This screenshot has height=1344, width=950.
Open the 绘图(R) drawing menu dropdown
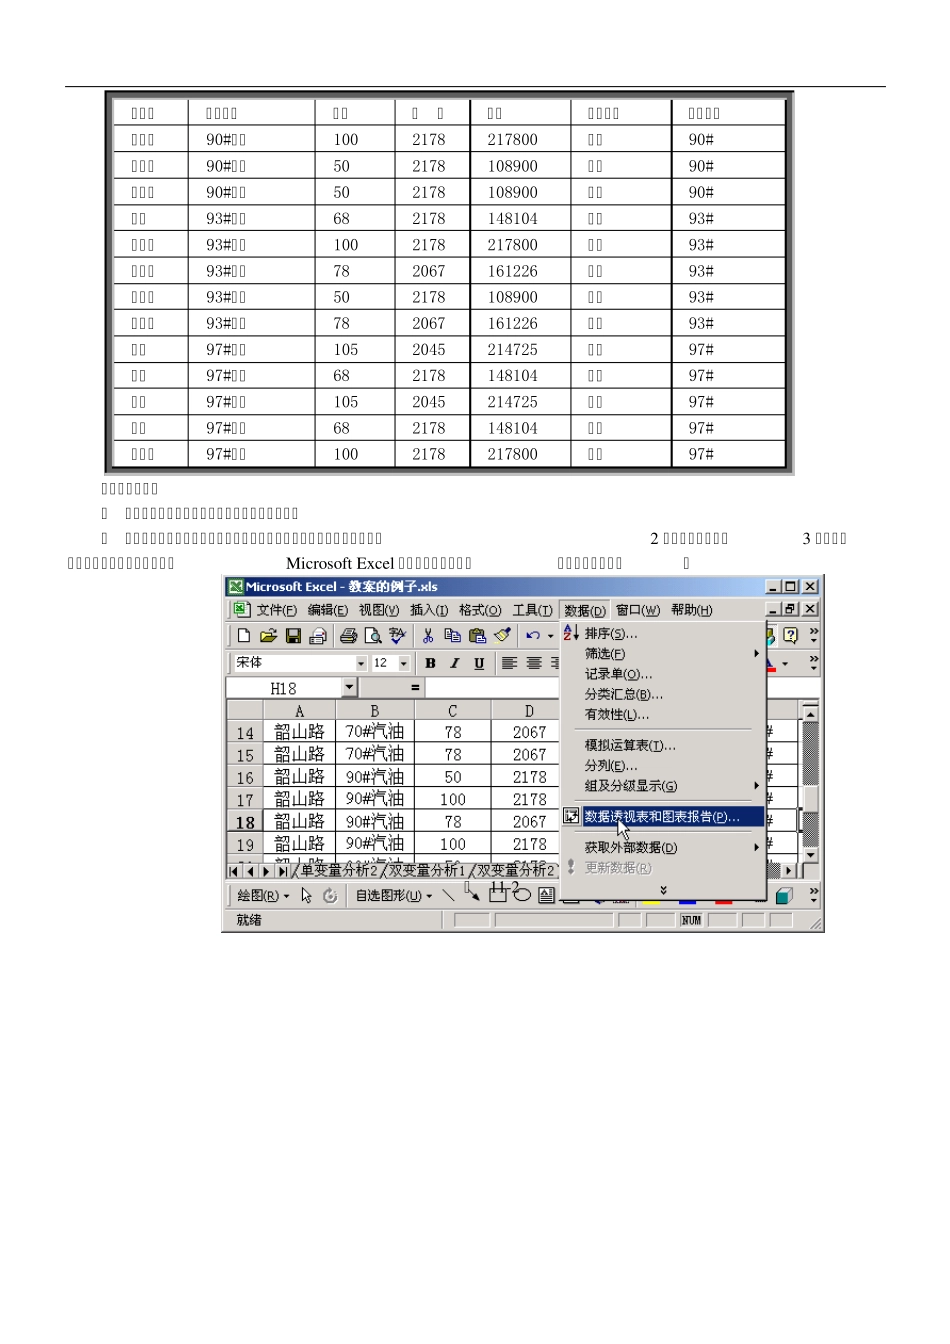pos(263,896)
